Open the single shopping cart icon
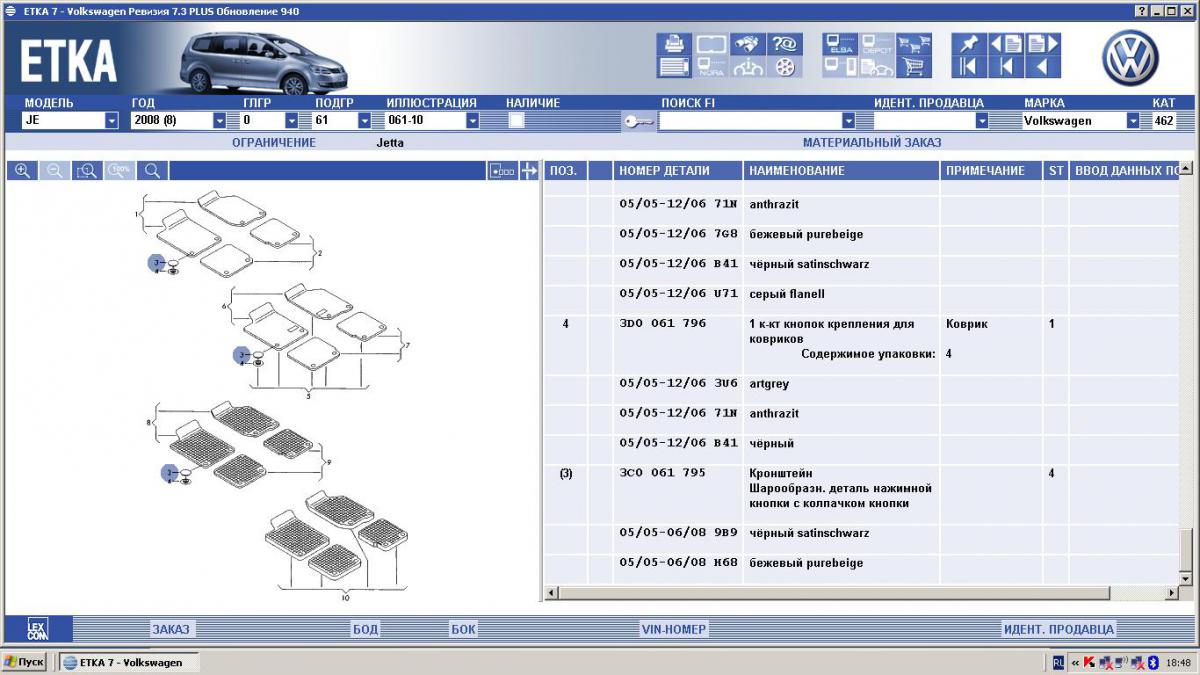 tap(913, 67)
